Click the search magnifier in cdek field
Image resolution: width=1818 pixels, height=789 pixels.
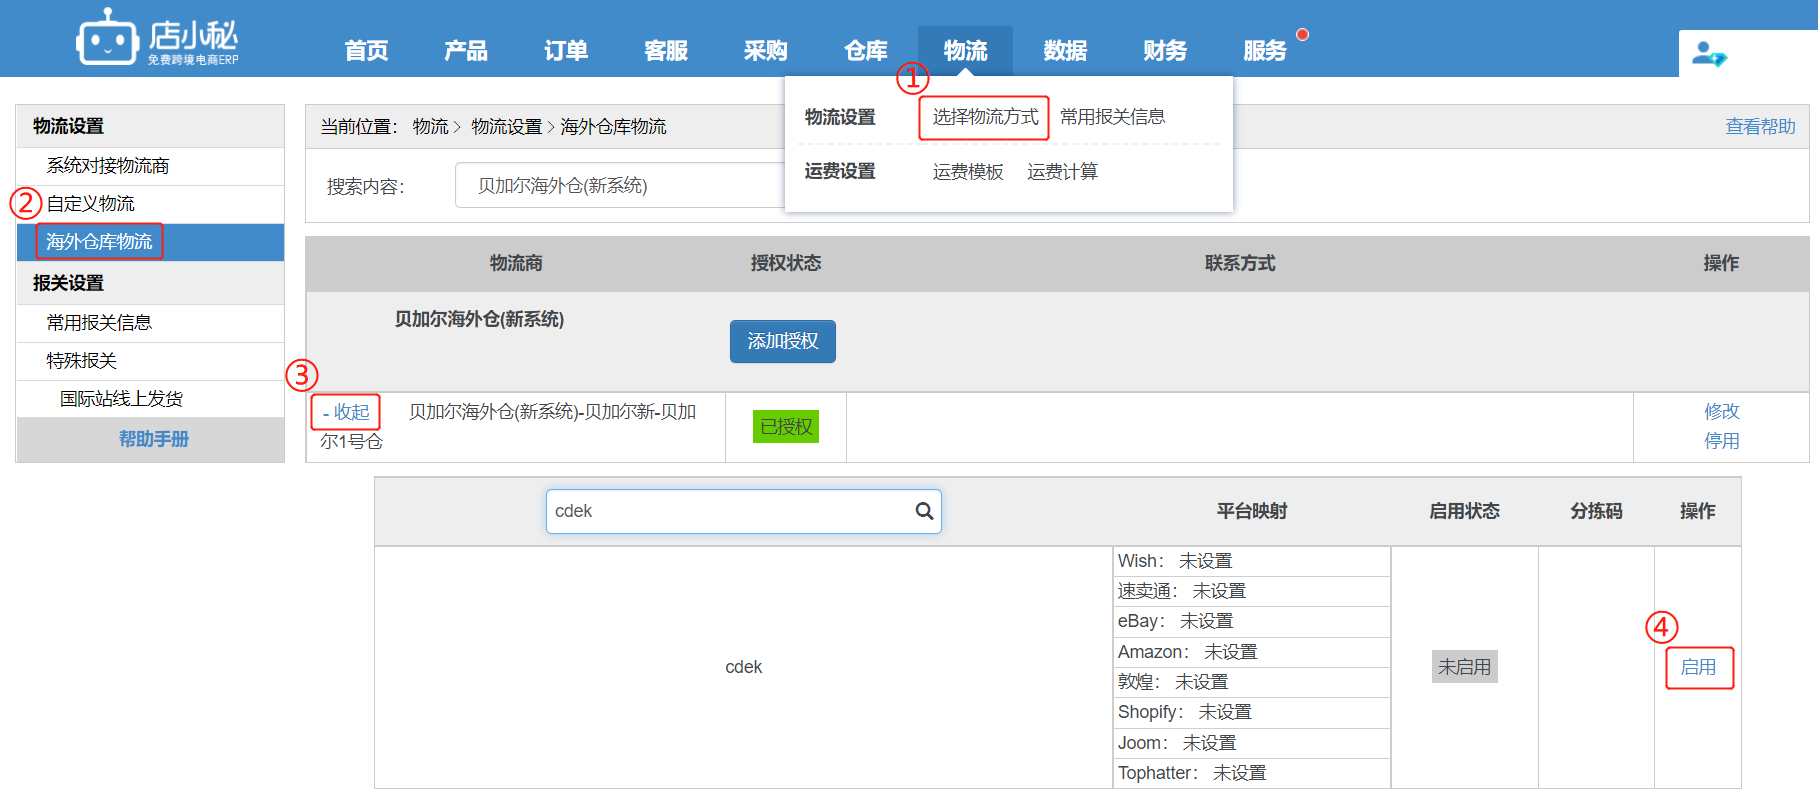924,511
